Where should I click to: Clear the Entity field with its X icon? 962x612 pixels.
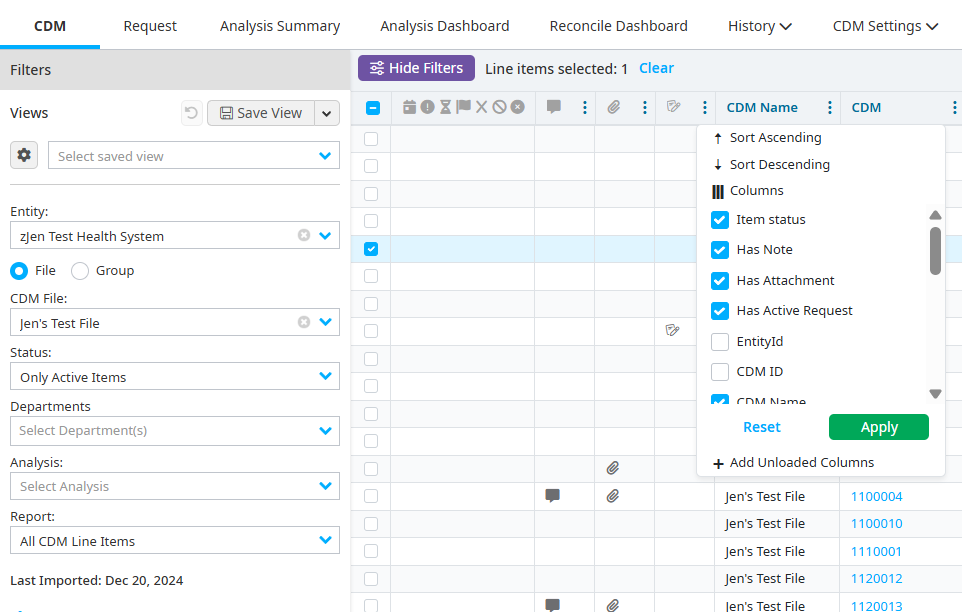point(304,236)
